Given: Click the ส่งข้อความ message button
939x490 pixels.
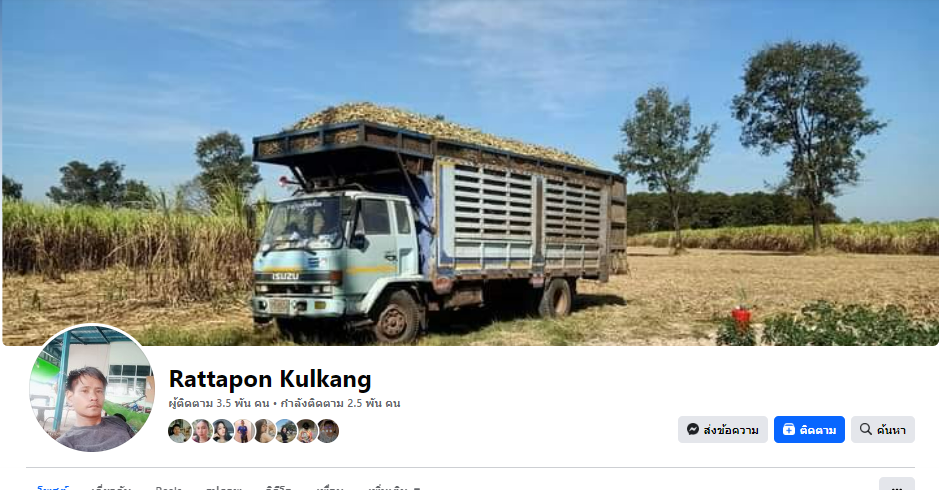Looking at the screenshot, I should click(723, 429).
